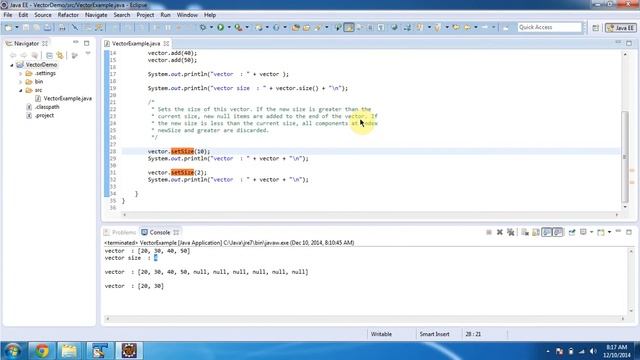
Task: Click the Java EE perspective button
Action: 621,28
